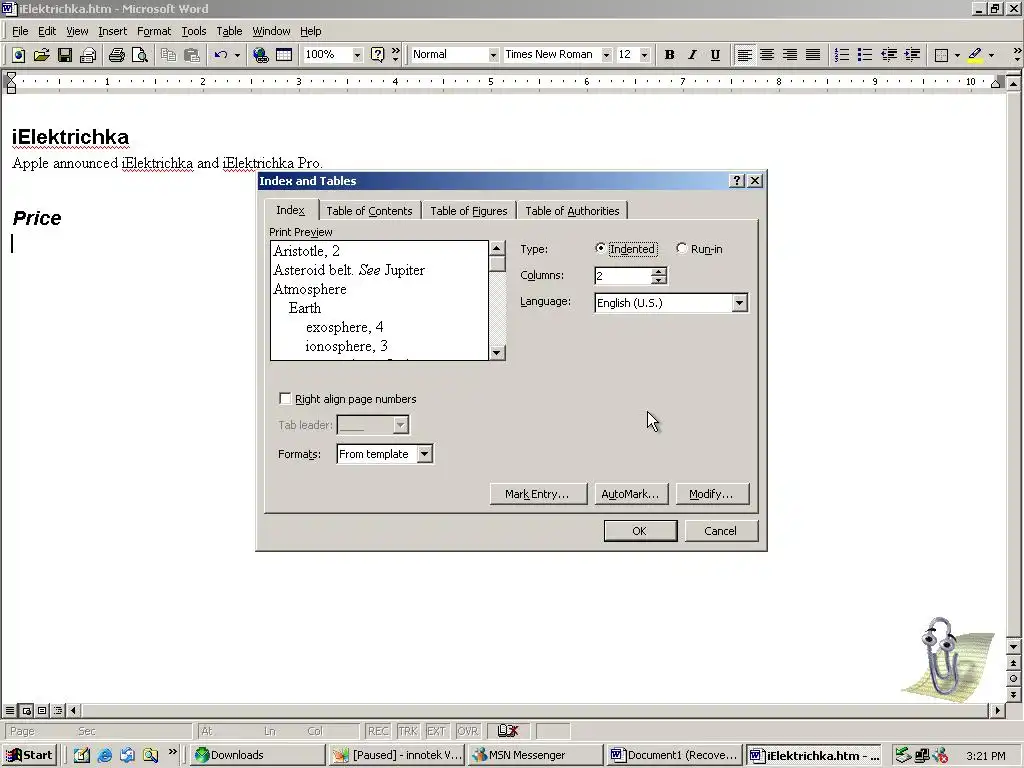Open the Style dropdown showing Normal
This screenshot has height=768, width=1024.
tap(493, 55)
